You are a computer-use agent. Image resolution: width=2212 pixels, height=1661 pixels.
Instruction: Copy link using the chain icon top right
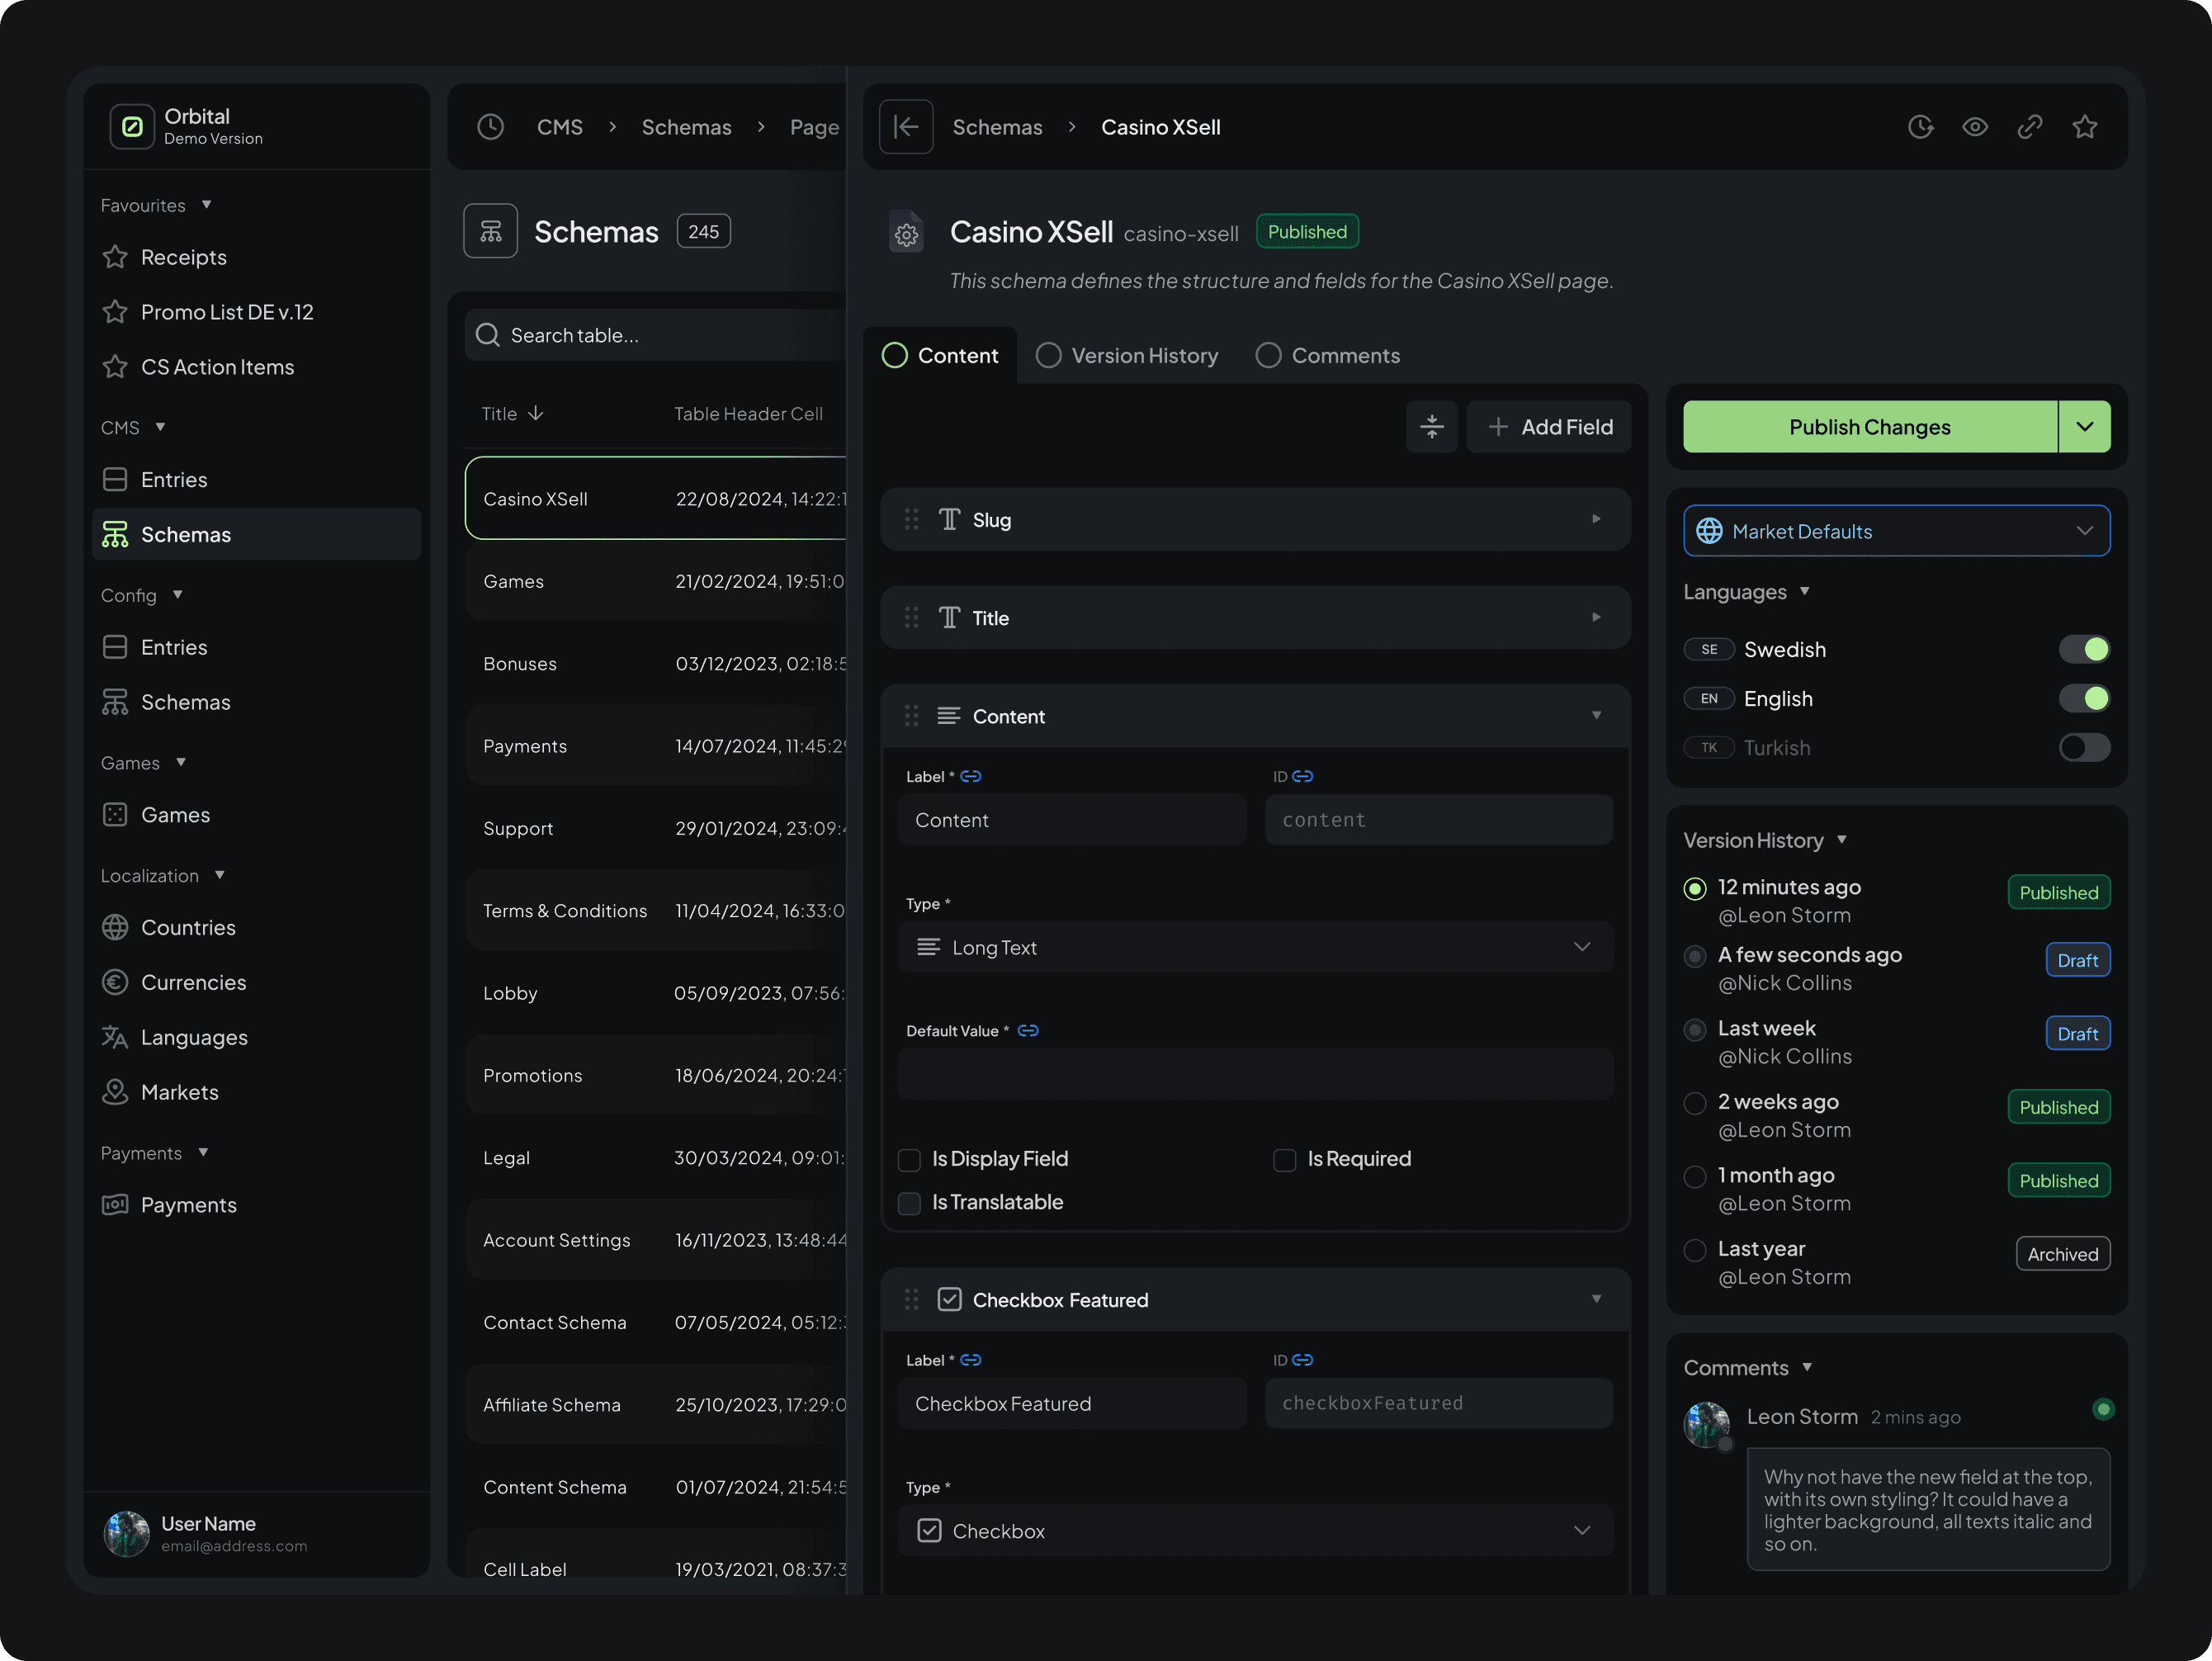tap(2031, 127)
